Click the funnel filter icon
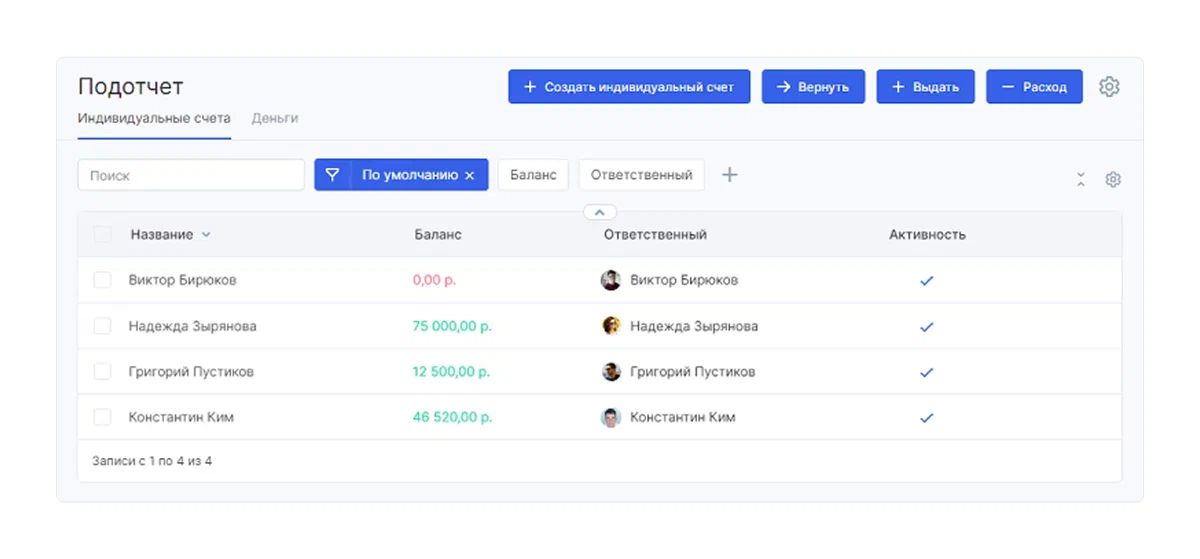Image resolution: width=1200 pixels, height=559 pixels. pyautogui.click(x=333, y=175)
